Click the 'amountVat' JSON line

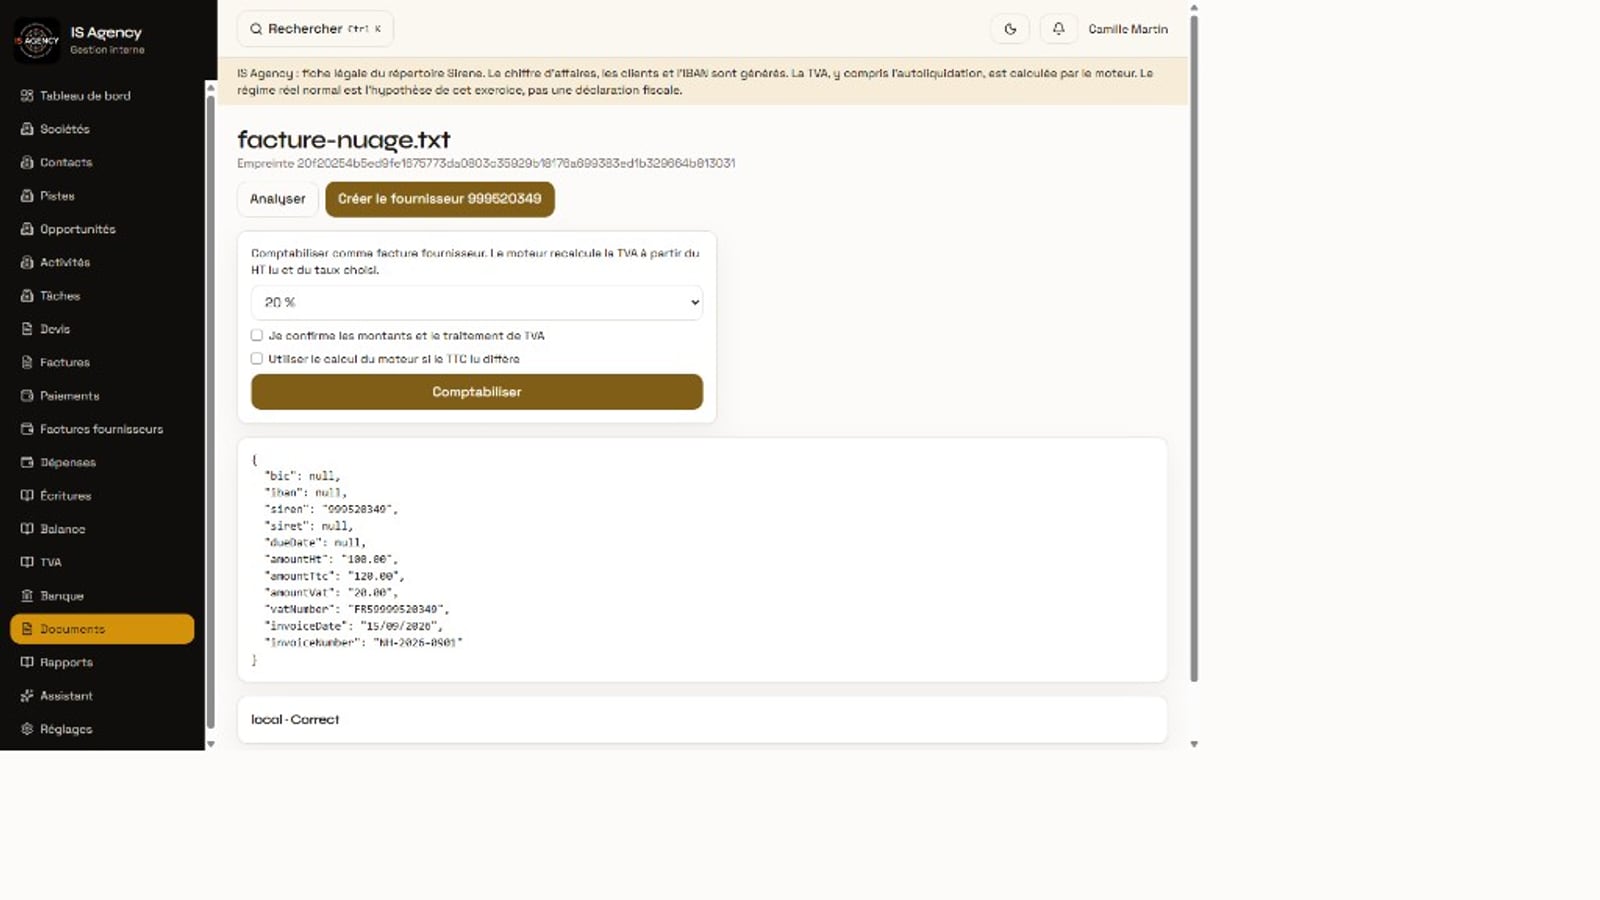pos(331,593)
